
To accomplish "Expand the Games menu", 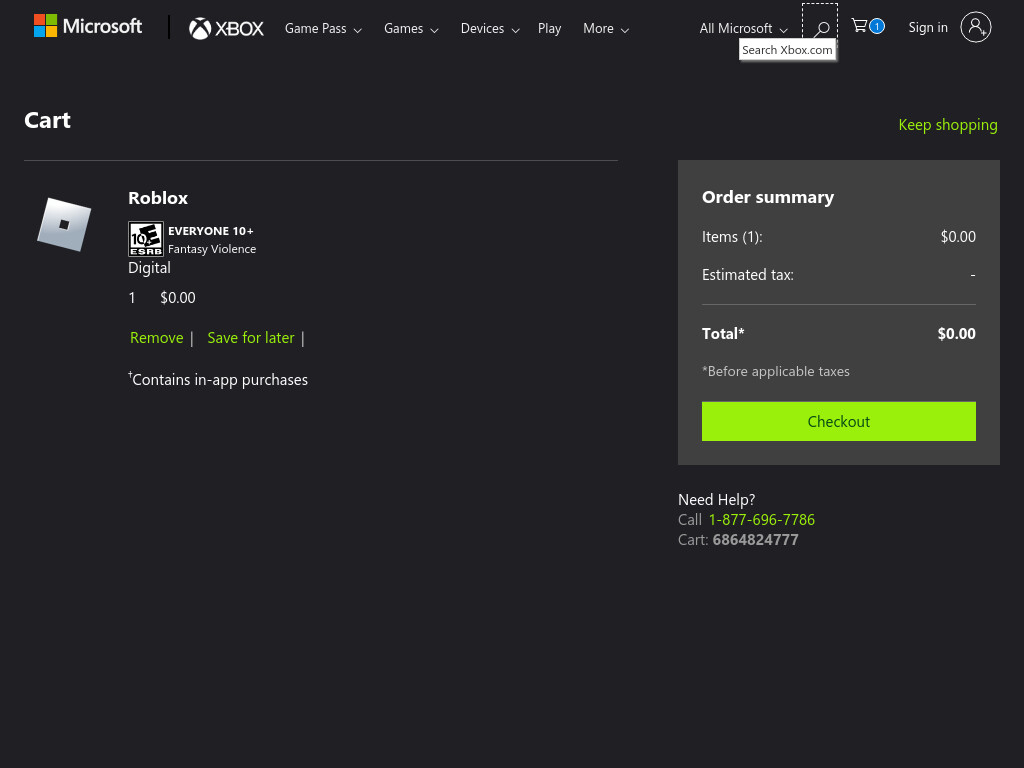I will pyautogui.click(x=411, y=29).
